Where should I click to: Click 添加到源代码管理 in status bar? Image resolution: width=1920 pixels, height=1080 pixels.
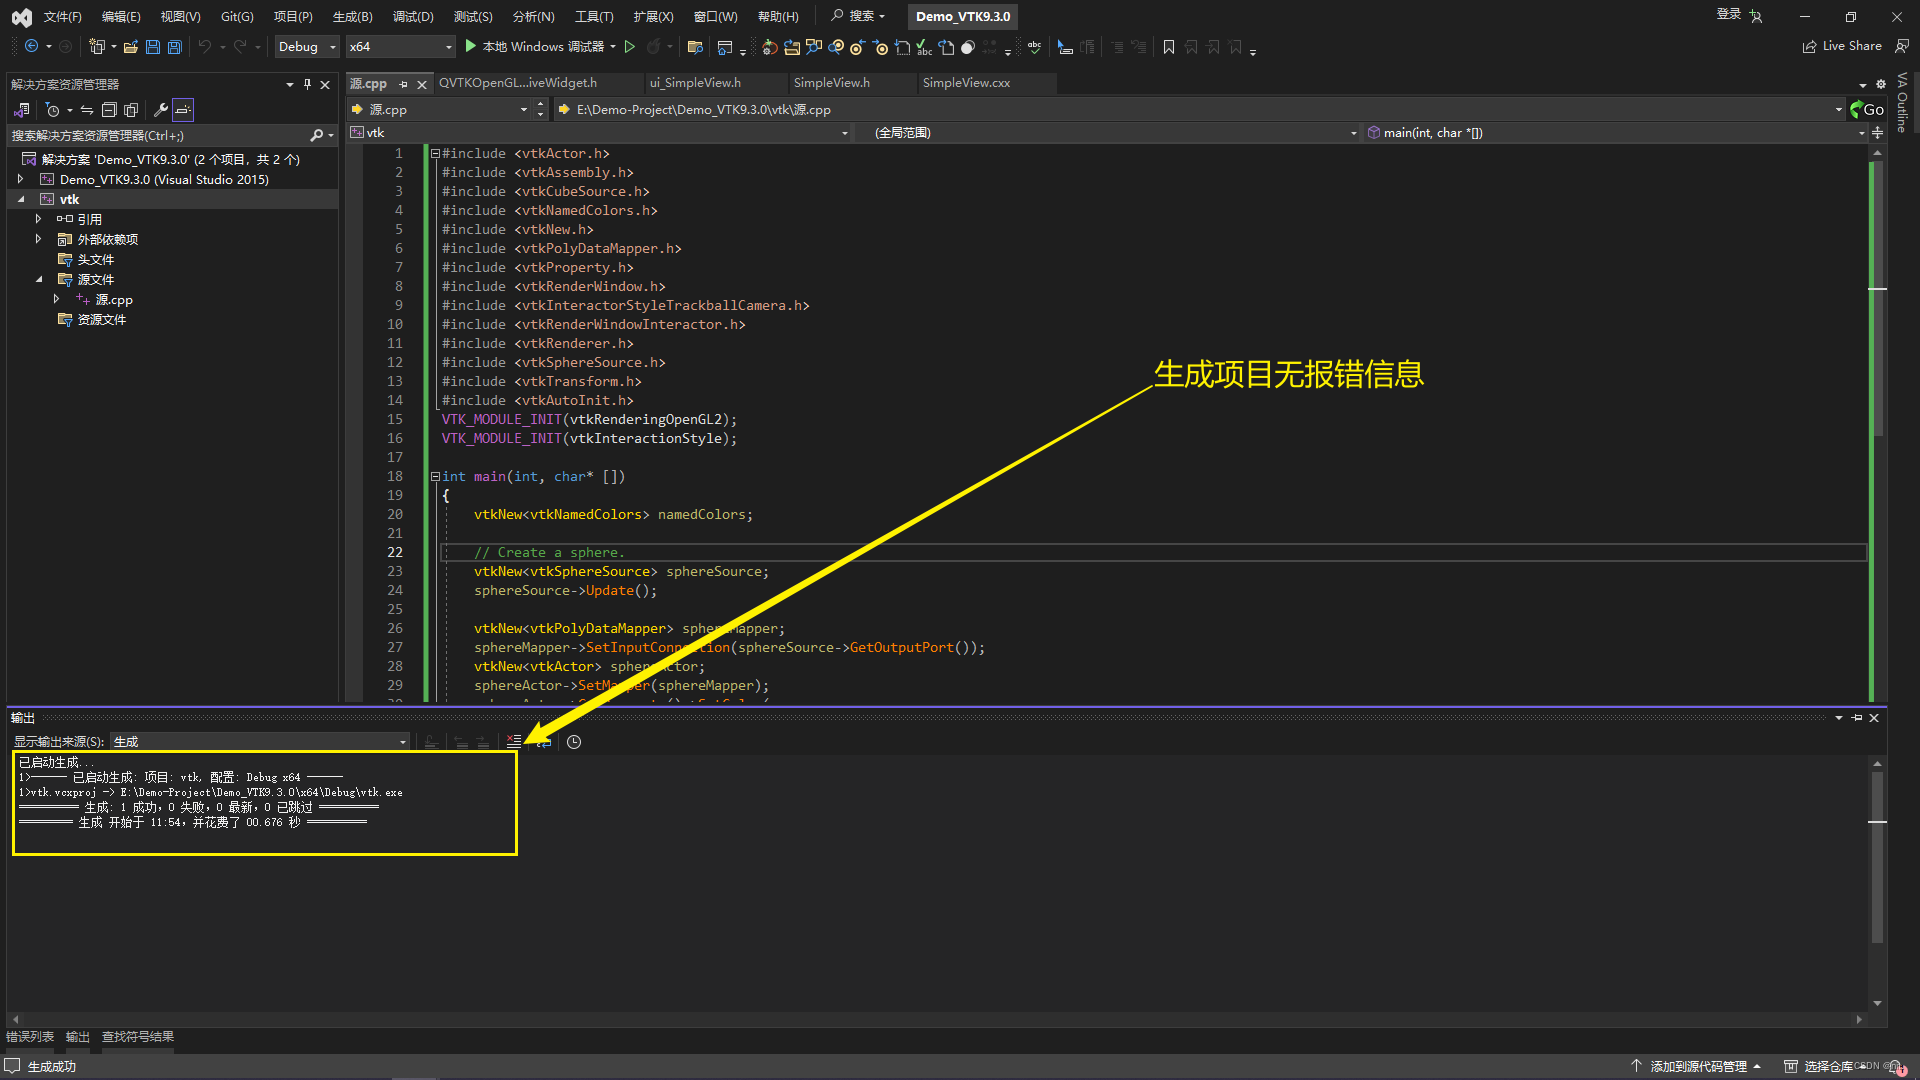click(1697, 1066)
